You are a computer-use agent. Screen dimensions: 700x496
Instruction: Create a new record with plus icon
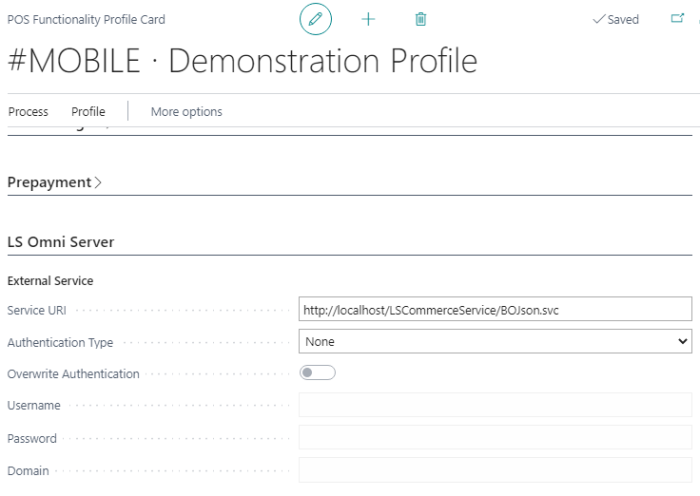coord(368,20)
